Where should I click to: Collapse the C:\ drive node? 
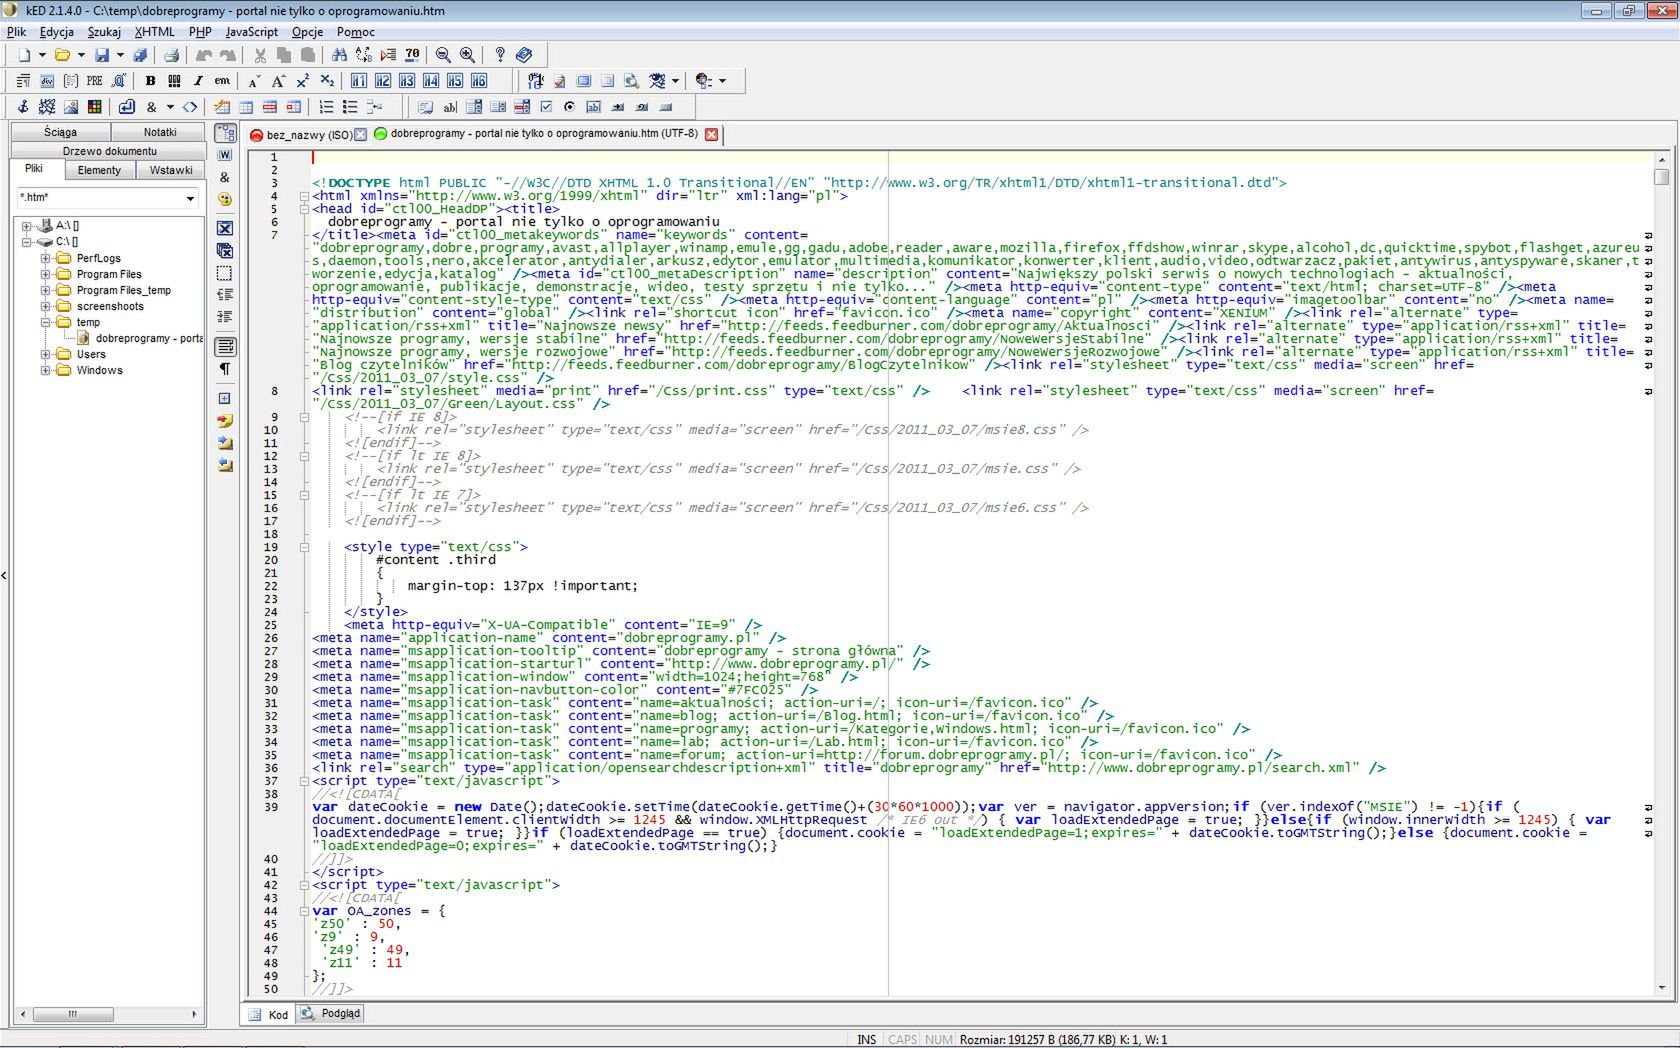click(x=28, y=242)
